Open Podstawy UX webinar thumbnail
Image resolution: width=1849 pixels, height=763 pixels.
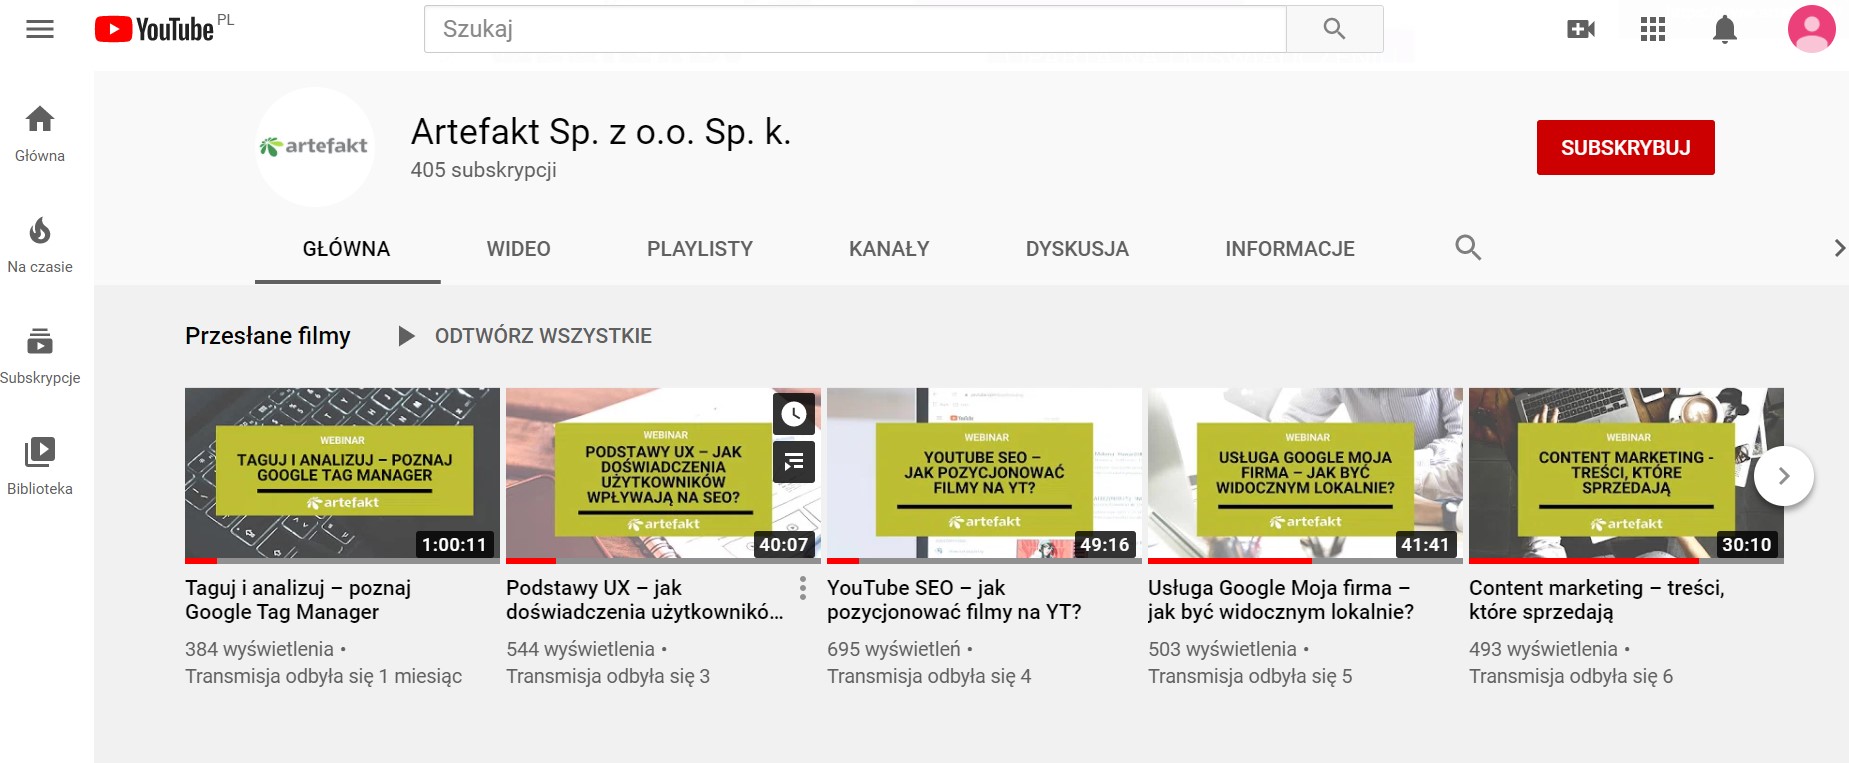[x=663, y=476]
